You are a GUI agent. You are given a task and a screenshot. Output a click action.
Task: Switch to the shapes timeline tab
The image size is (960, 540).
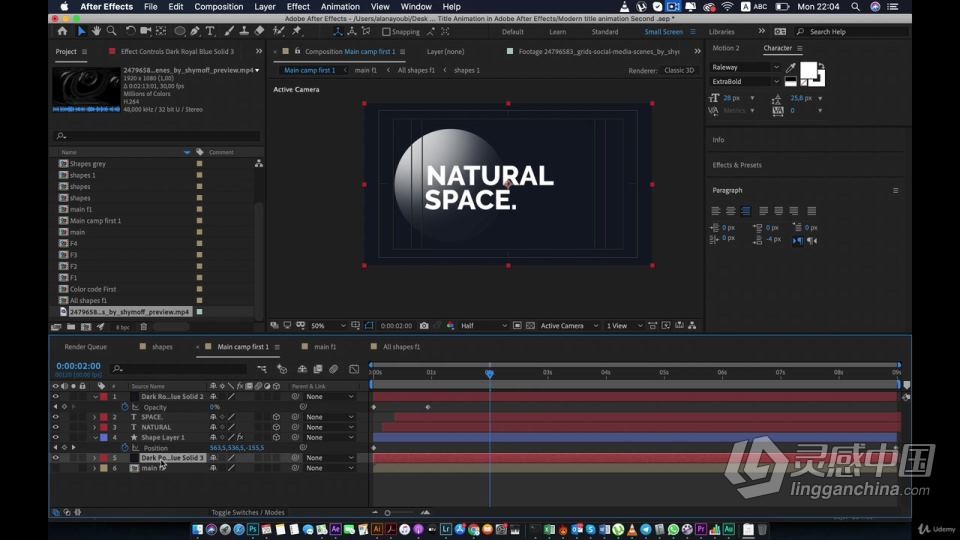tap(162, 347)
